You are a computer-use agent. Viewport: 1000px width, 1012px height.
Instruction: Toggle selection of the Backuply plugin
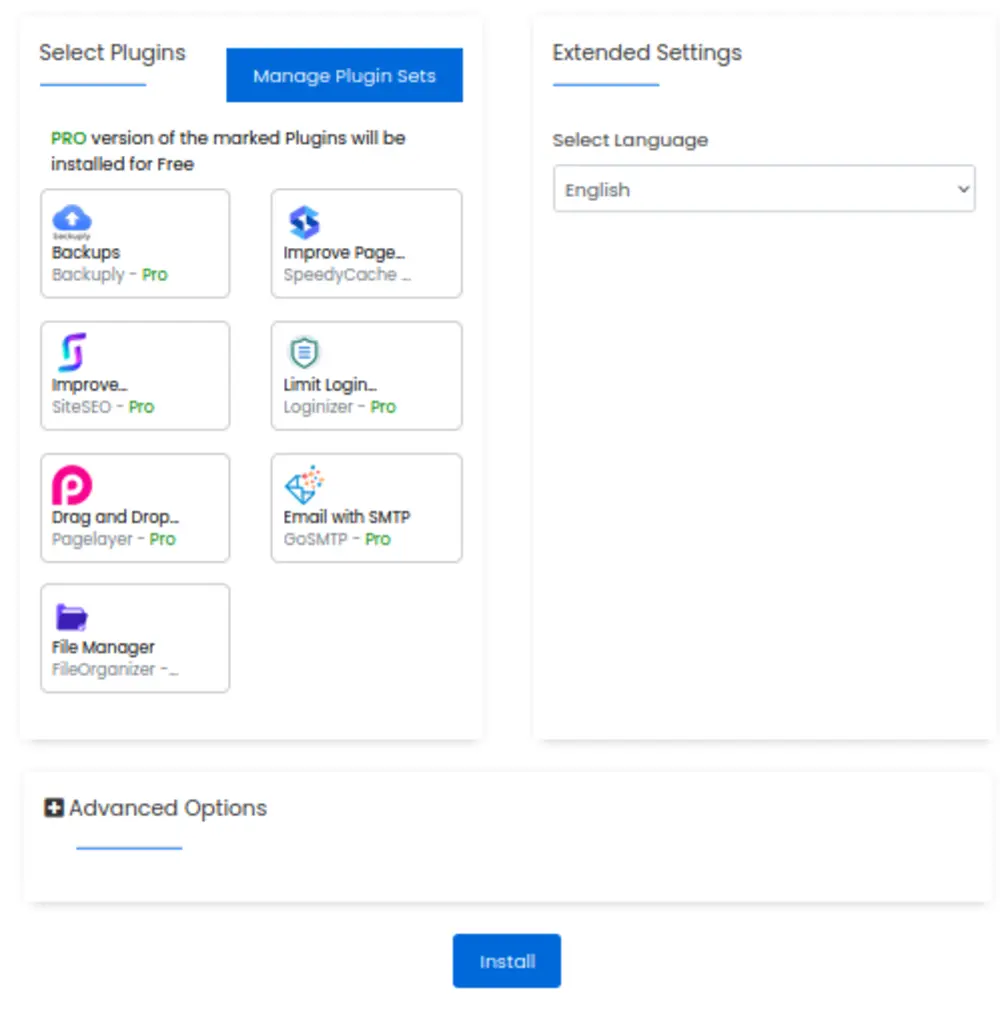(x=135, y=243)
